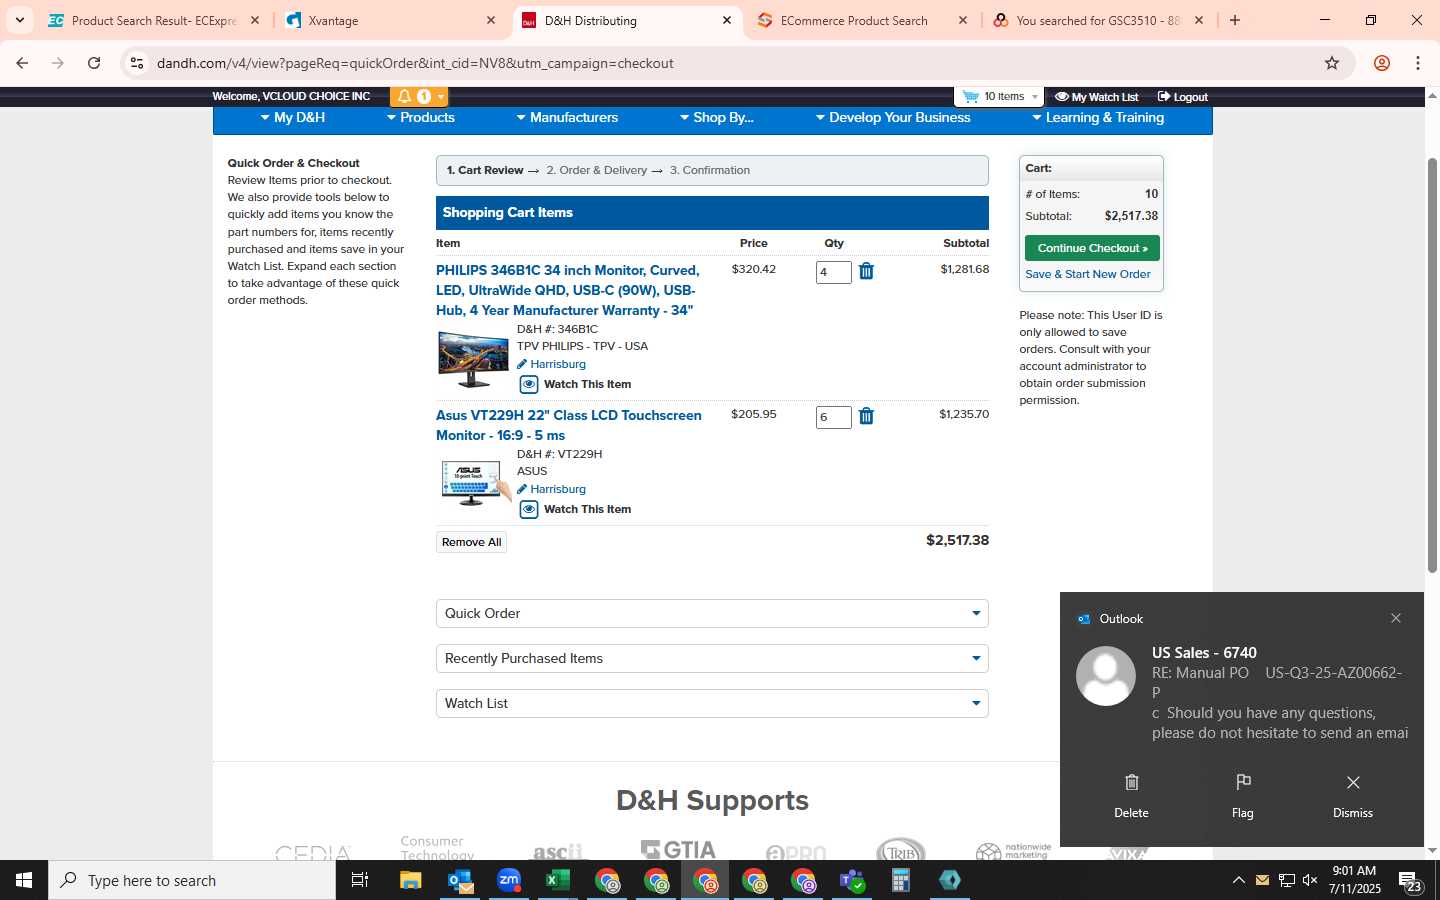Viewport: 1440px width, 900px height.
Task: Open Microsoft Teams from taskbar
Action: tap(852, 880)
